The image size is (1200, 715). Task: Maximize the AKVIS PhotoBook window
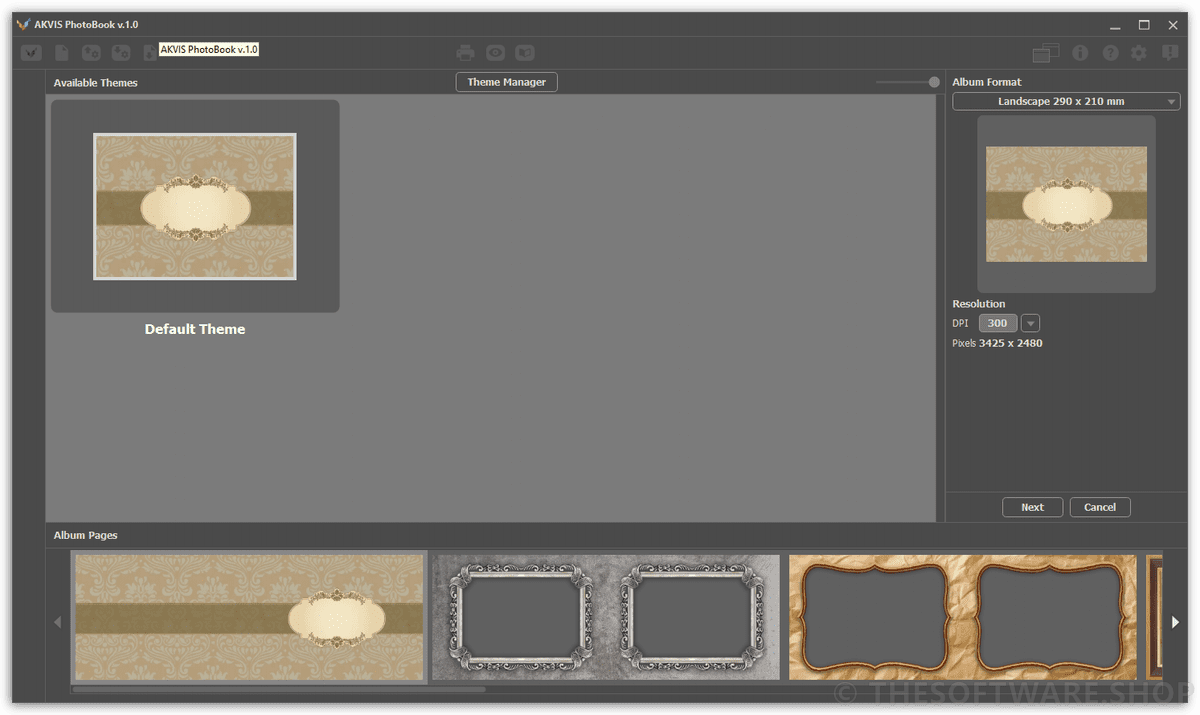click(1144, 24)
